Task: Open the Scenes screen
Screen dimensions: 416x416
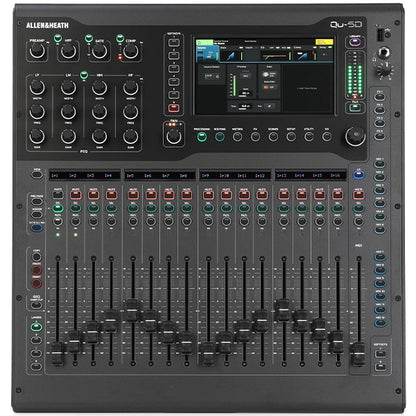Action: (x=273, y=137)
